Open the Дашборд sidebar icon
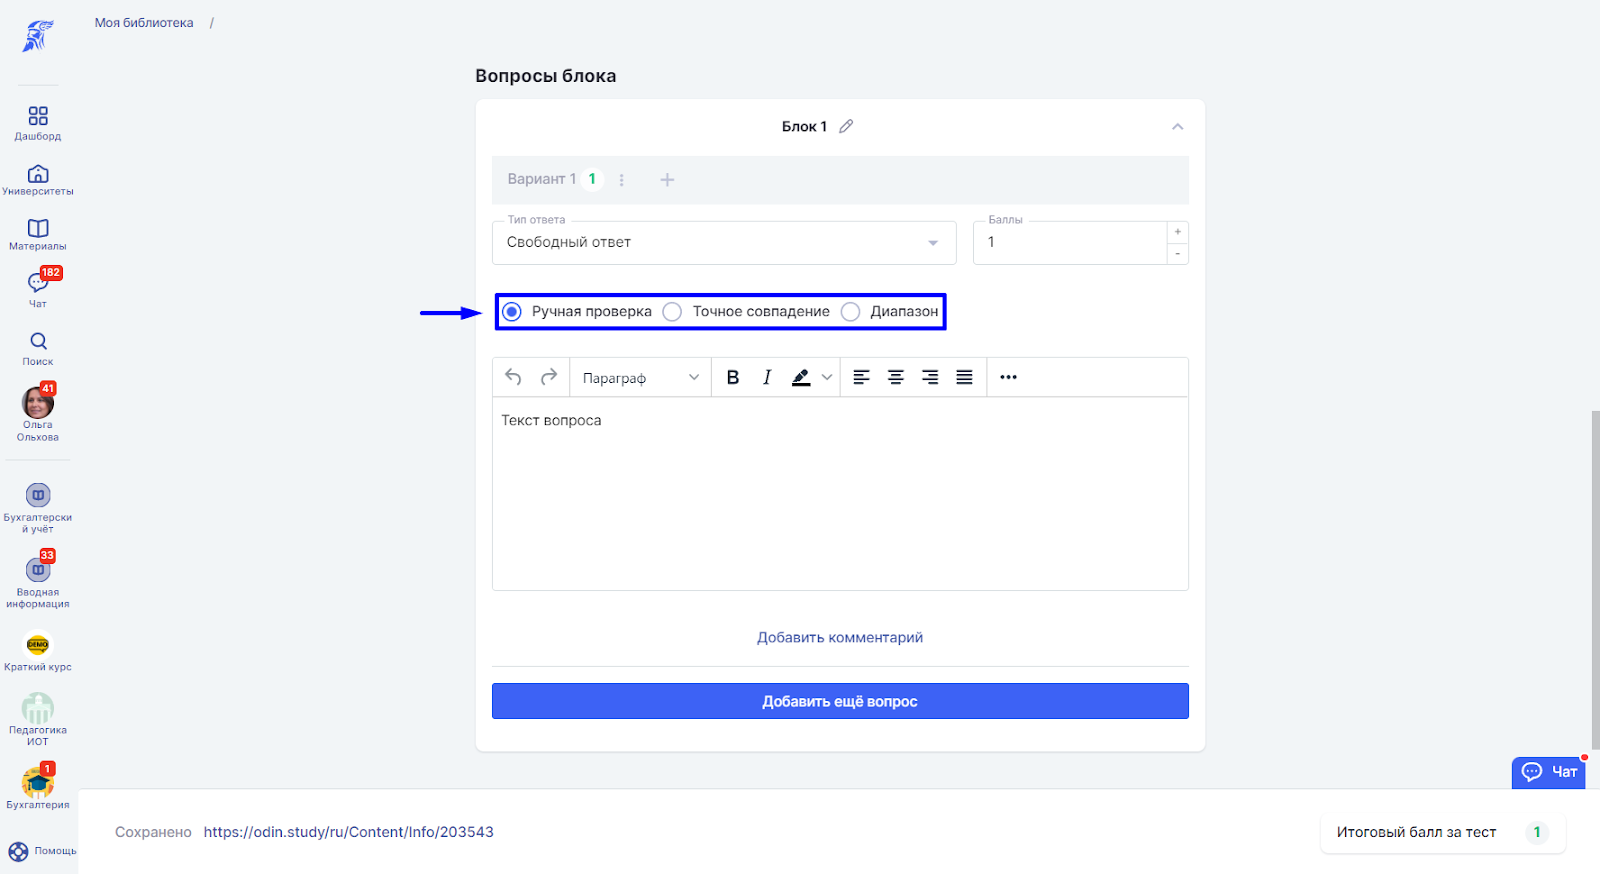 38,116
